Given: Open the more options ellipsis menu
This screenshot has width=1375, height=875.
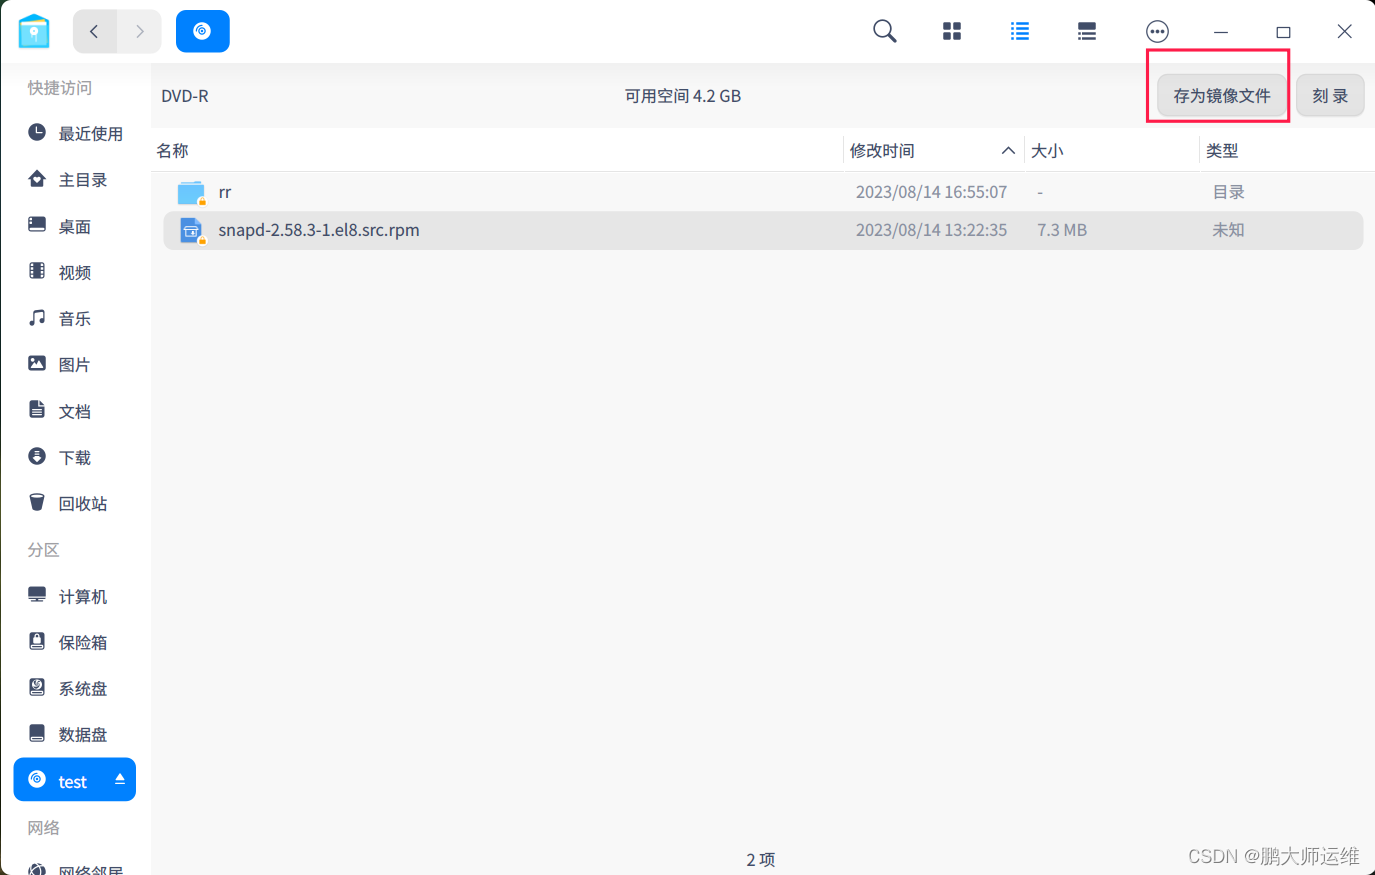Looking at the screenshot, I should 1157,31.
